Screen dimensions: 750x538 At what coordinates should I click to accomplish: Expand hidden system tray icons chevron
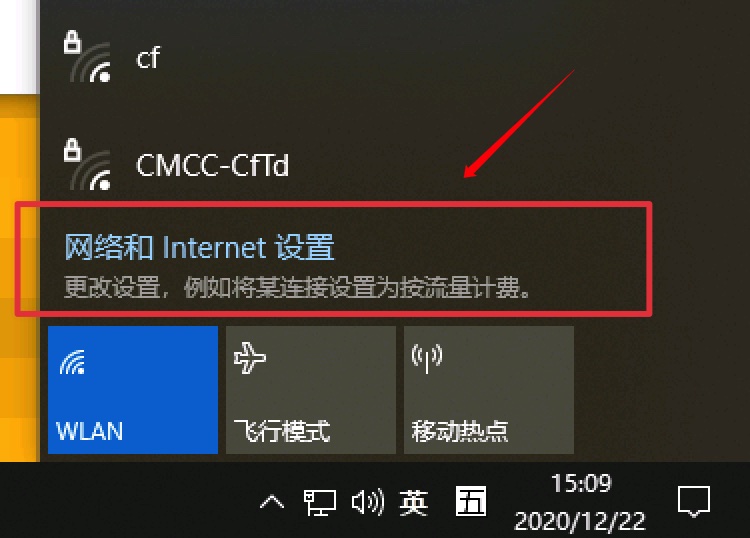point(272,503)
